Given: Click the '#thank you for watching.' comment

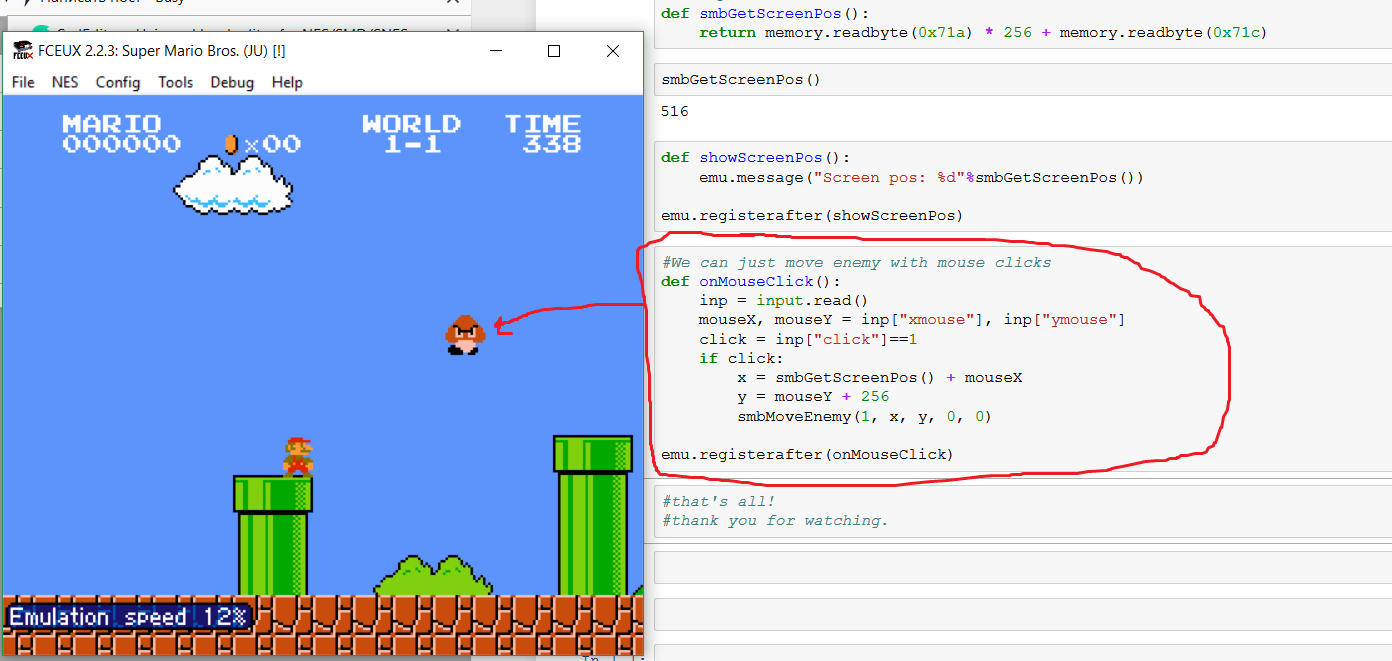Looking at the screenshot, I should tap(775, 520).
